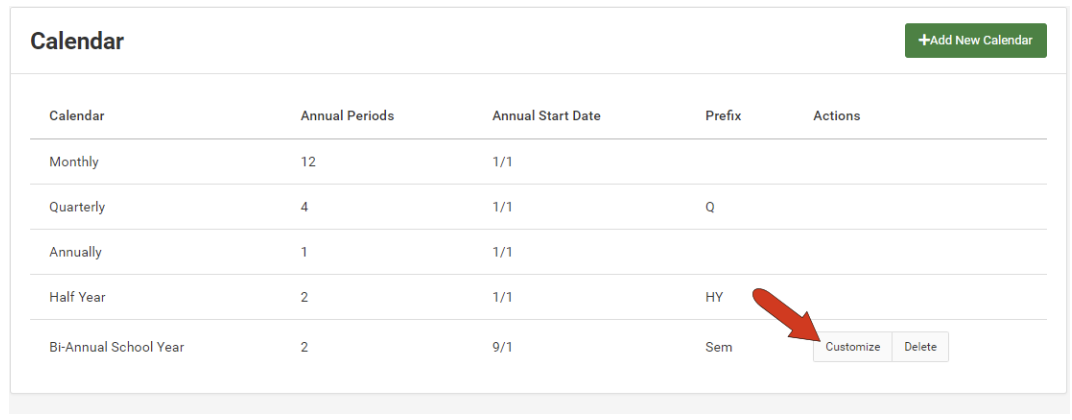This screenshot has width=1072, height=420.
Task: Select the Half Year calendar row
Action: (77, 297)
